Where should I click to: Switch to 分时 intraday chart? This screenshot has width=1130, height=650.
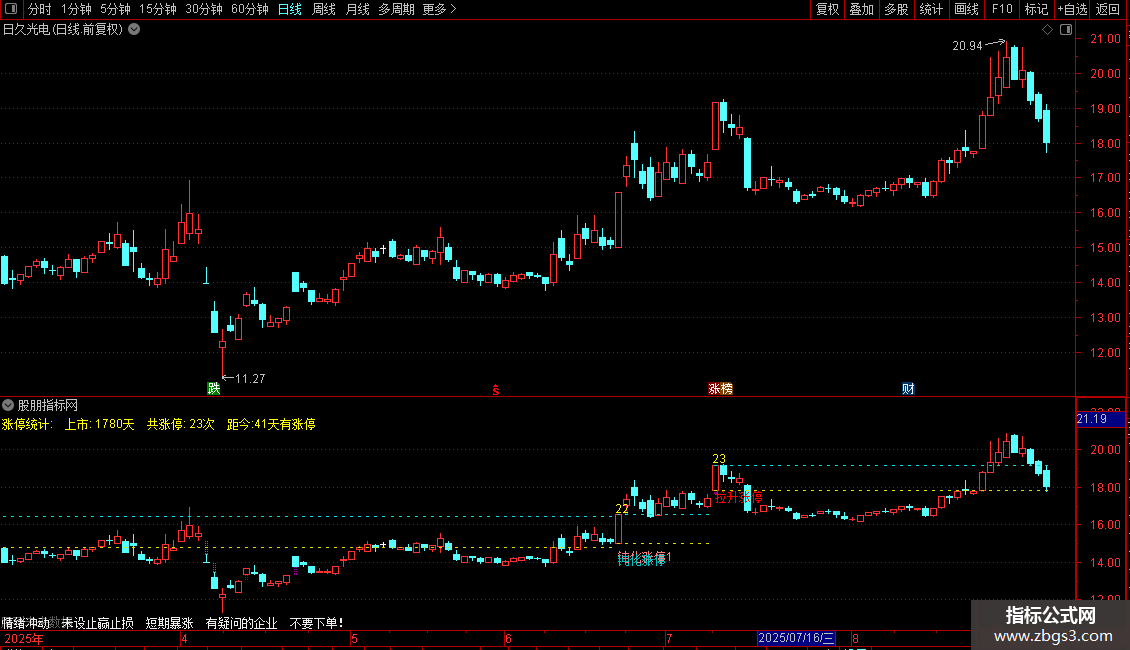coord(40,9)
